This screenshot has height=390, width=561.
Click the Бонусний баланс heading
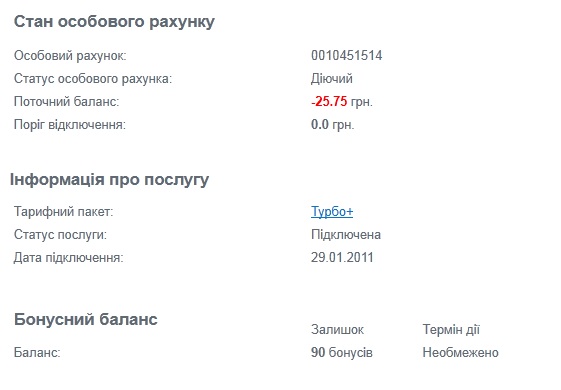[x=86, y=319]
